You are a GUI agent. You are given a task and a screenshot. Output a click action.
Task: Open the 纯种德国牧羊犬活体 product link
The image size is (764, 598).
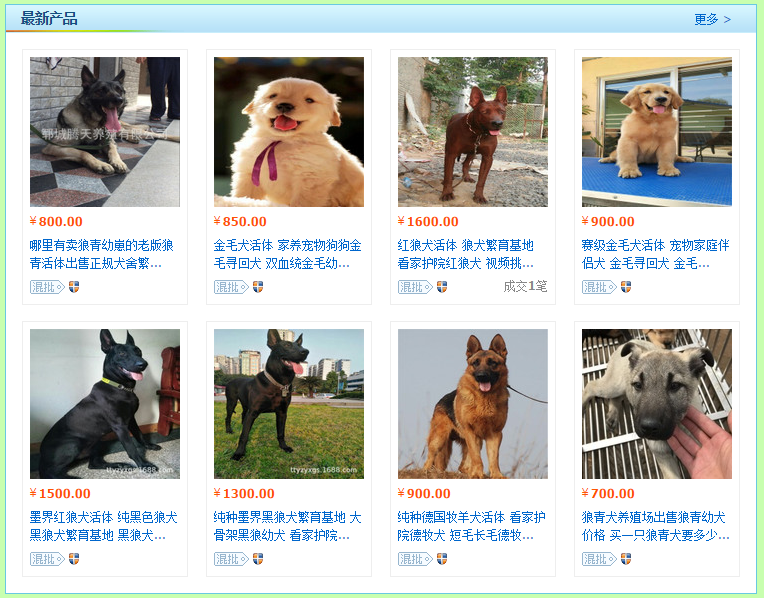click(x=471, y=526)
